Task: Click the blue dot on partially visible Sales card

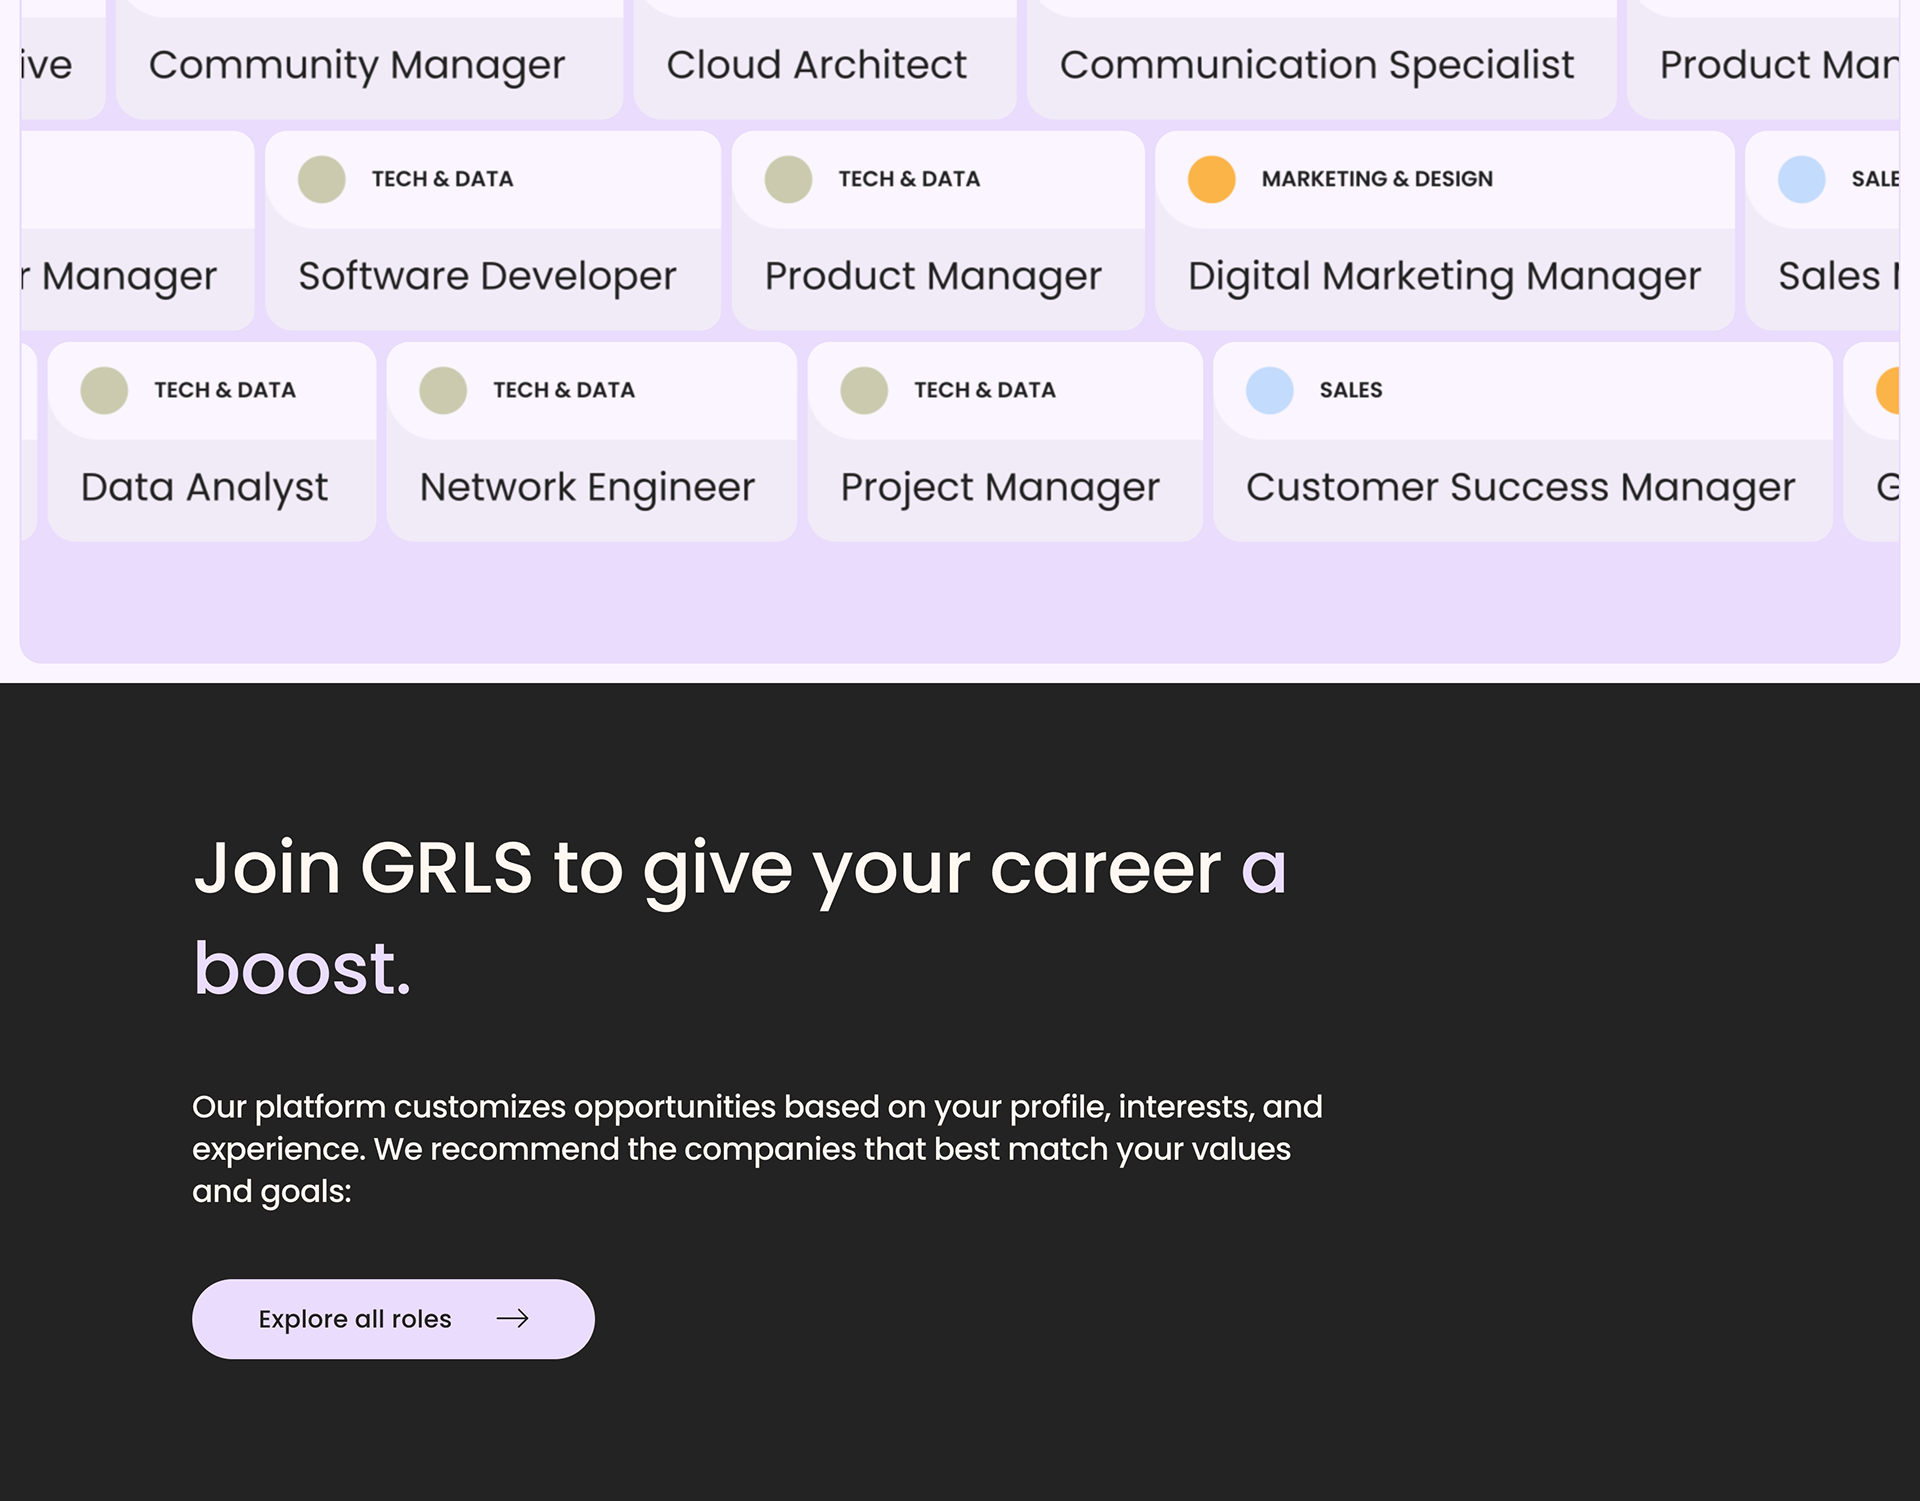Action: (1801, 180)
